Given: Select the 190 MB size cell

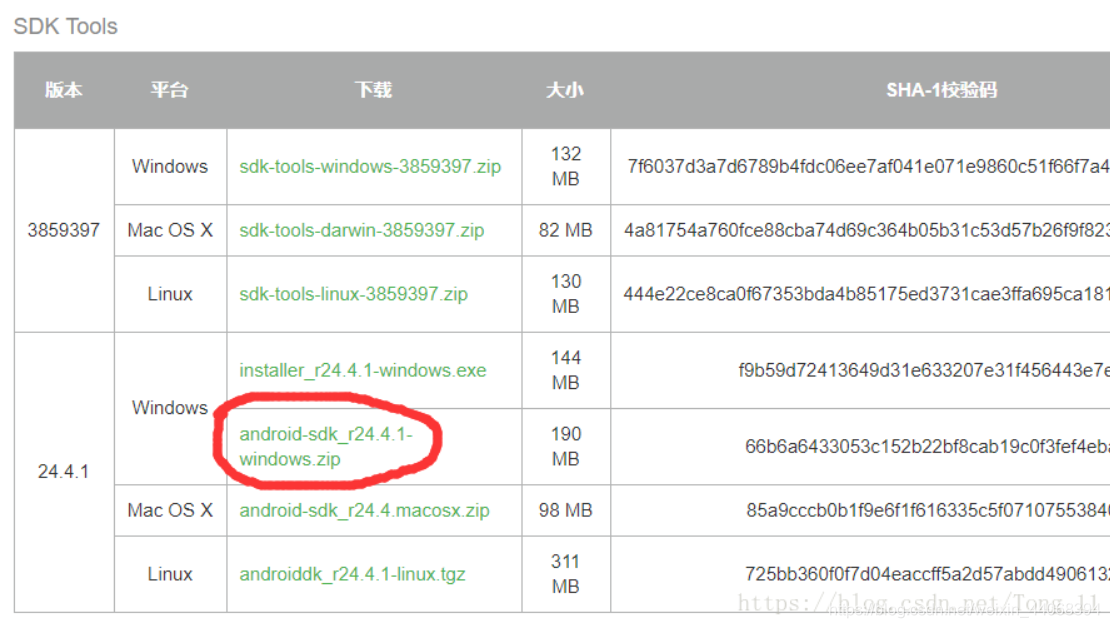Looking at the screenshot, I should (x=566, y=447).
